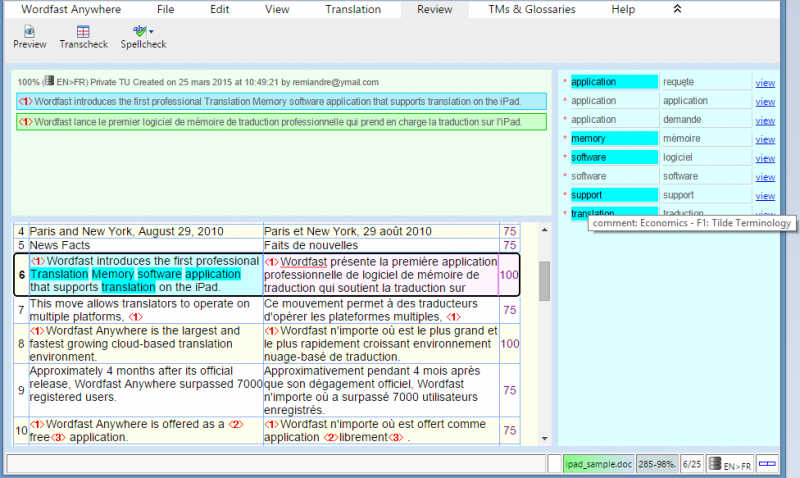Select the Review tab

click(x=435, y=9)
